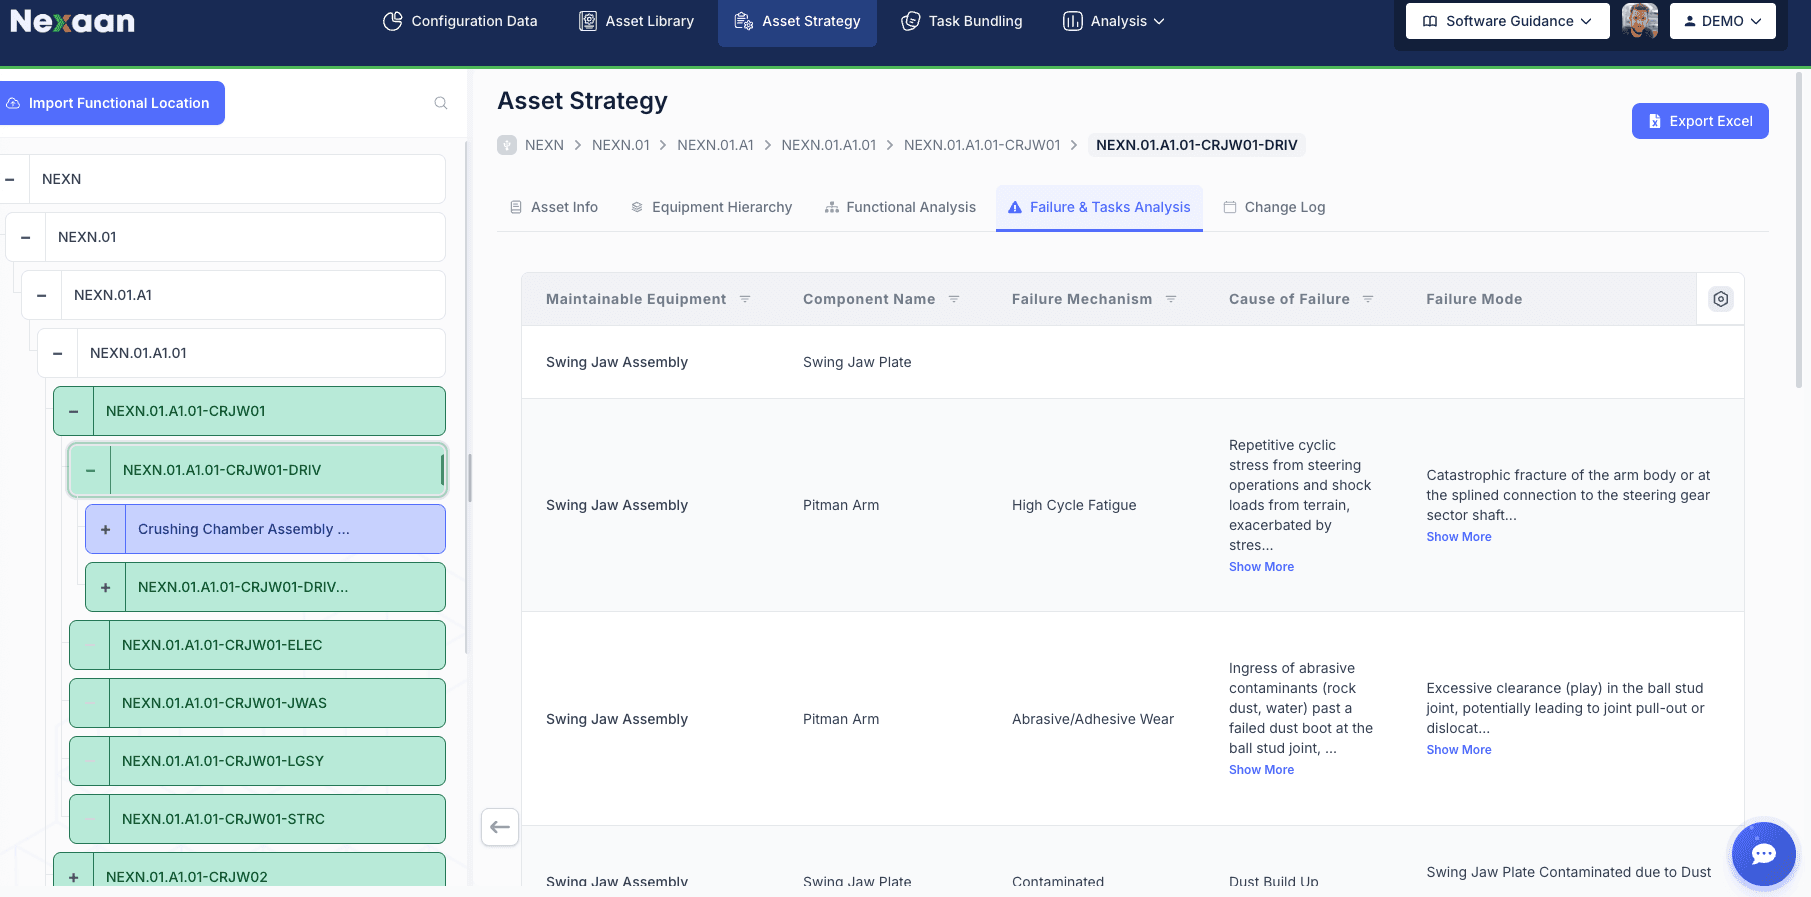Collapse the NEXN.01 tree node

[x=26, y=238]
